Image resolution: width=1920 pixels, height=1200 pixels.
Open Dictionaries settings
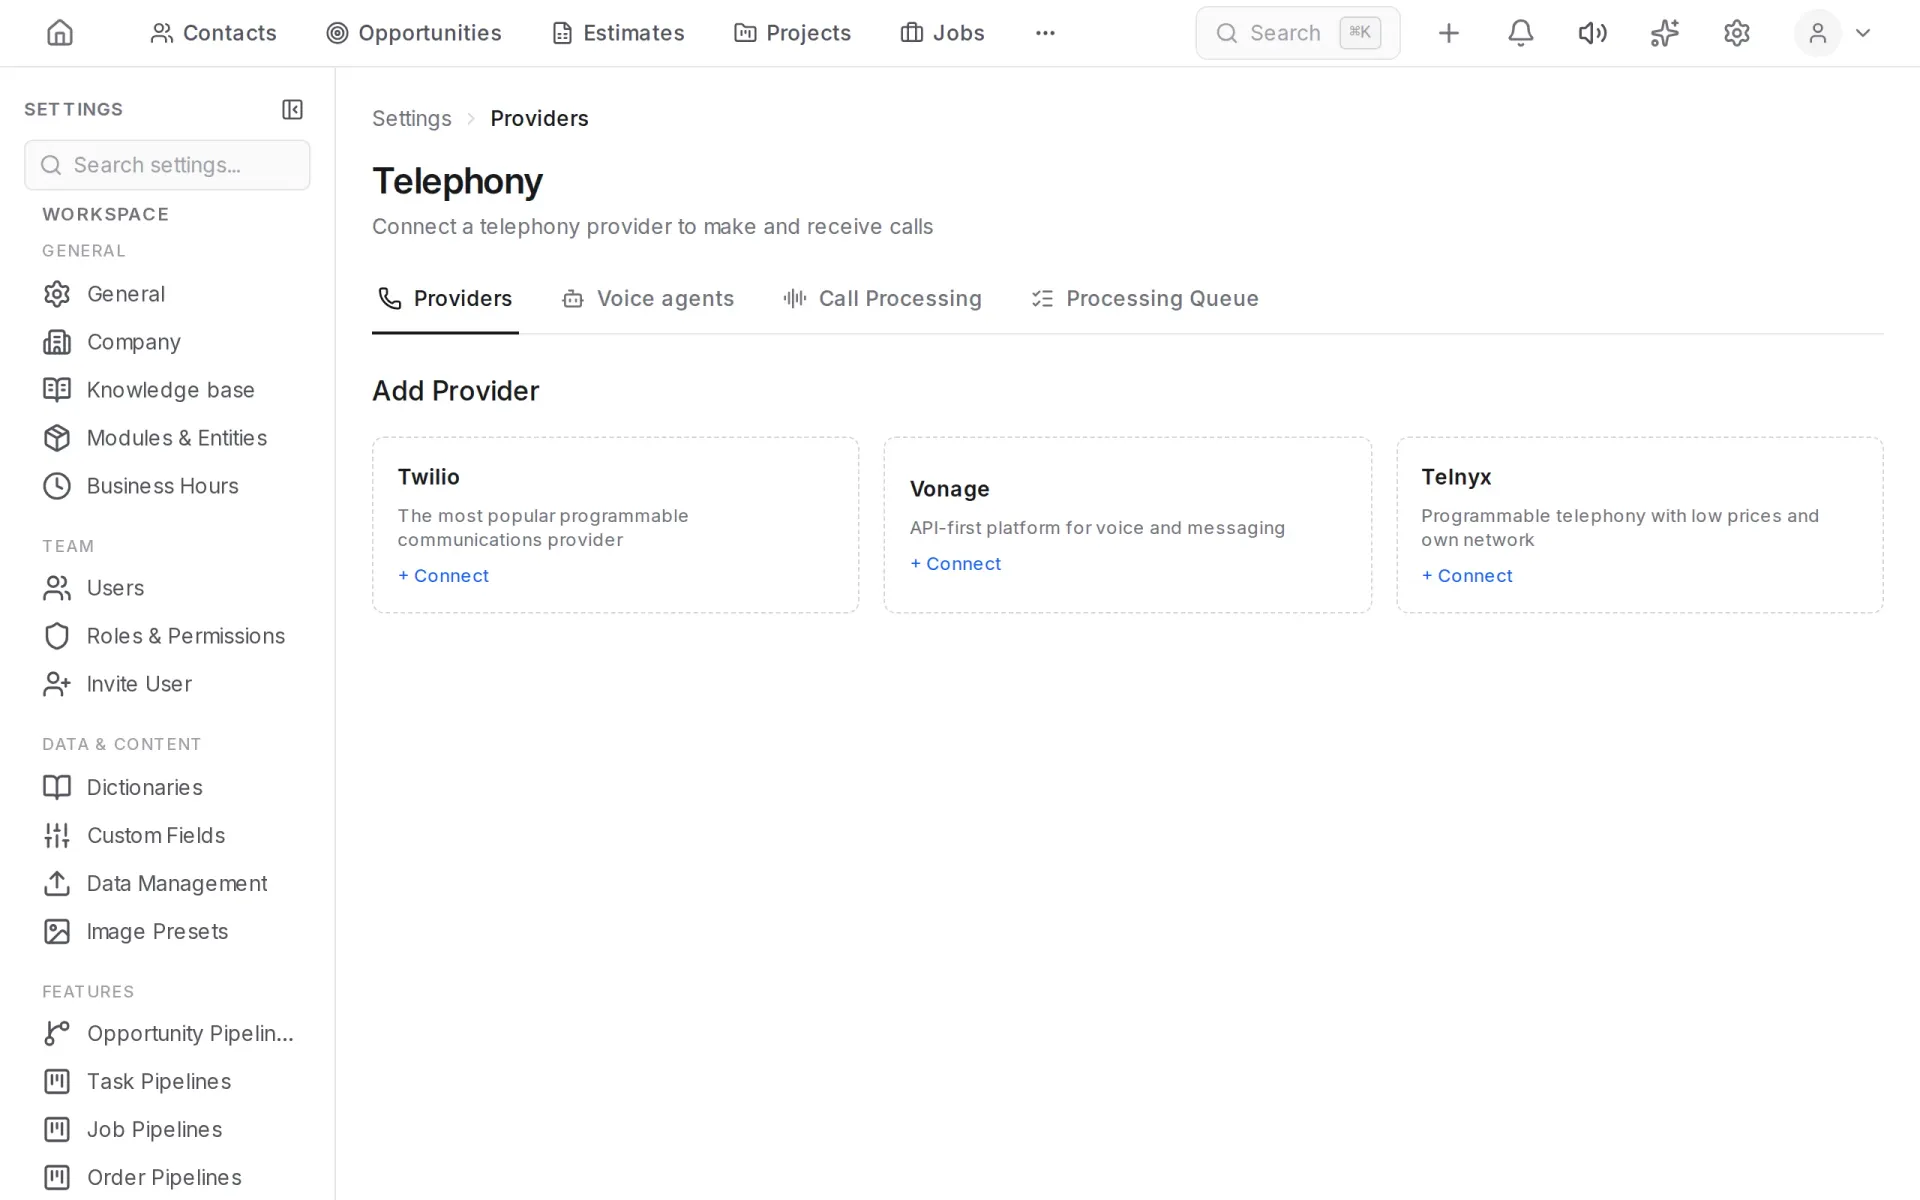(x=167, y=787)
